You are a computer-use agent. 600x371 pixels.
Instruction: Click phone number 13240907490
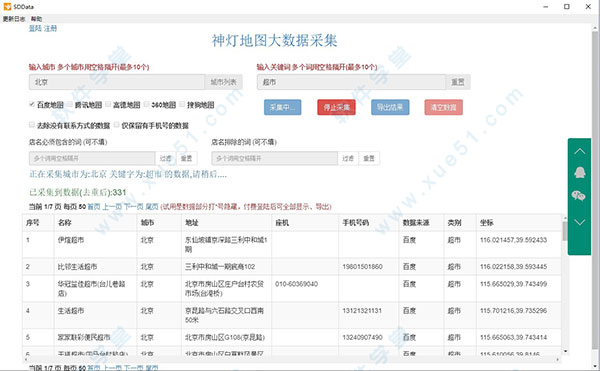coord(362,337)
